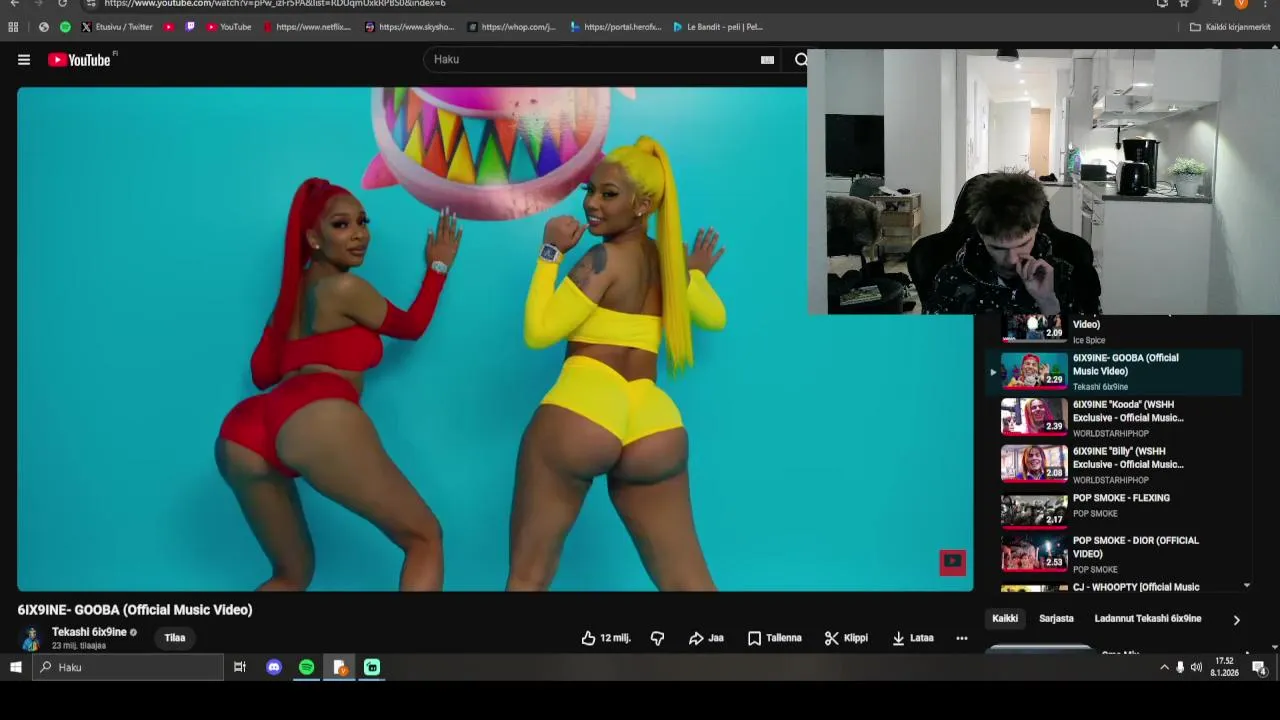Open the Windows notification center

[x=1260, y=667]
